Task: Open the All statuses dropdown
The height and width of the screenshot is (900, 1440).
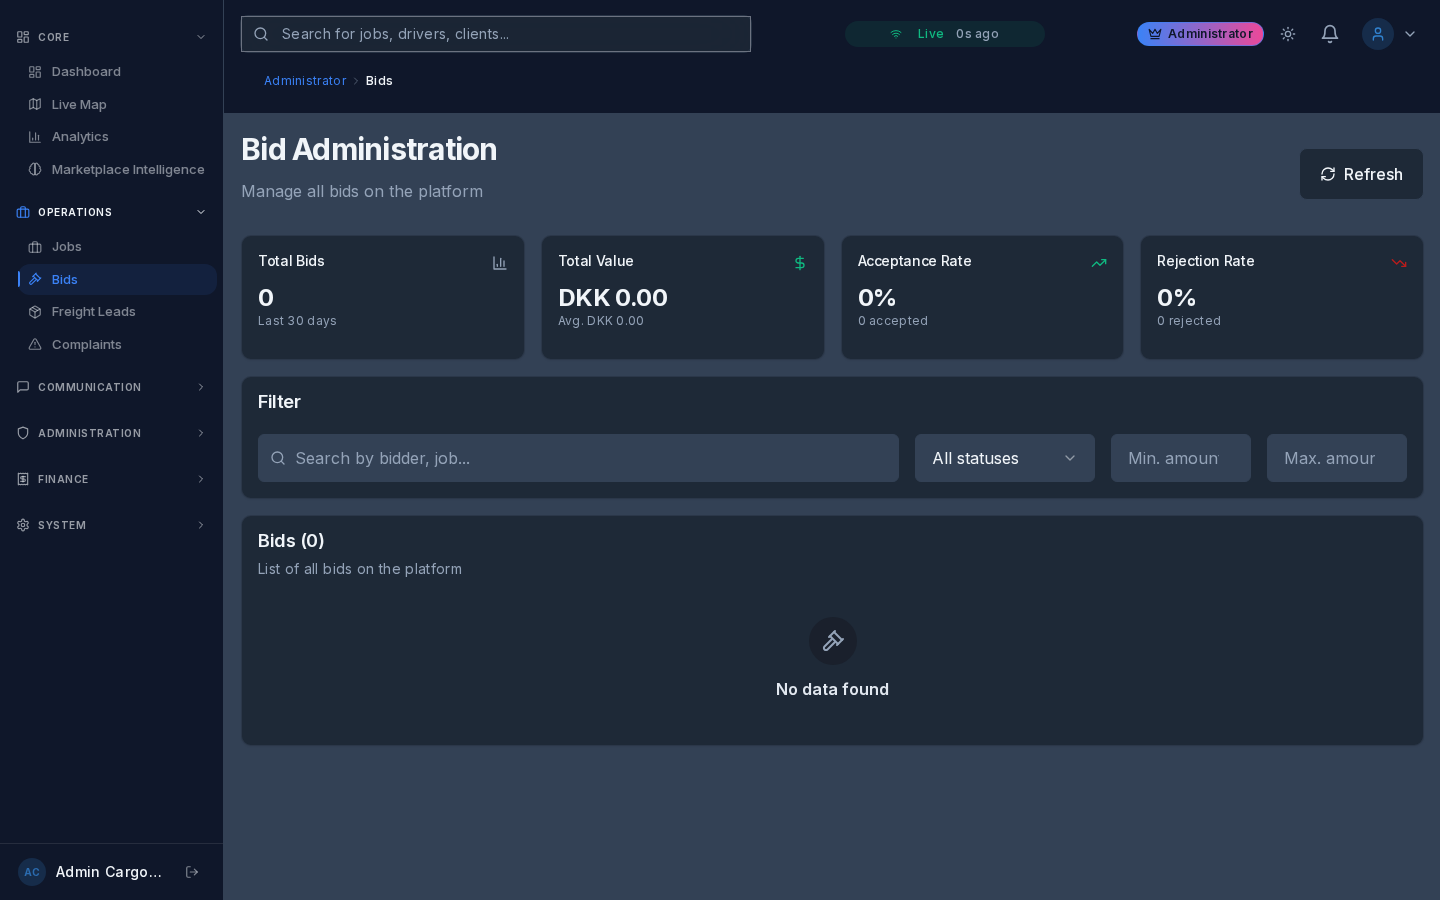Action: pos(1004,458)
